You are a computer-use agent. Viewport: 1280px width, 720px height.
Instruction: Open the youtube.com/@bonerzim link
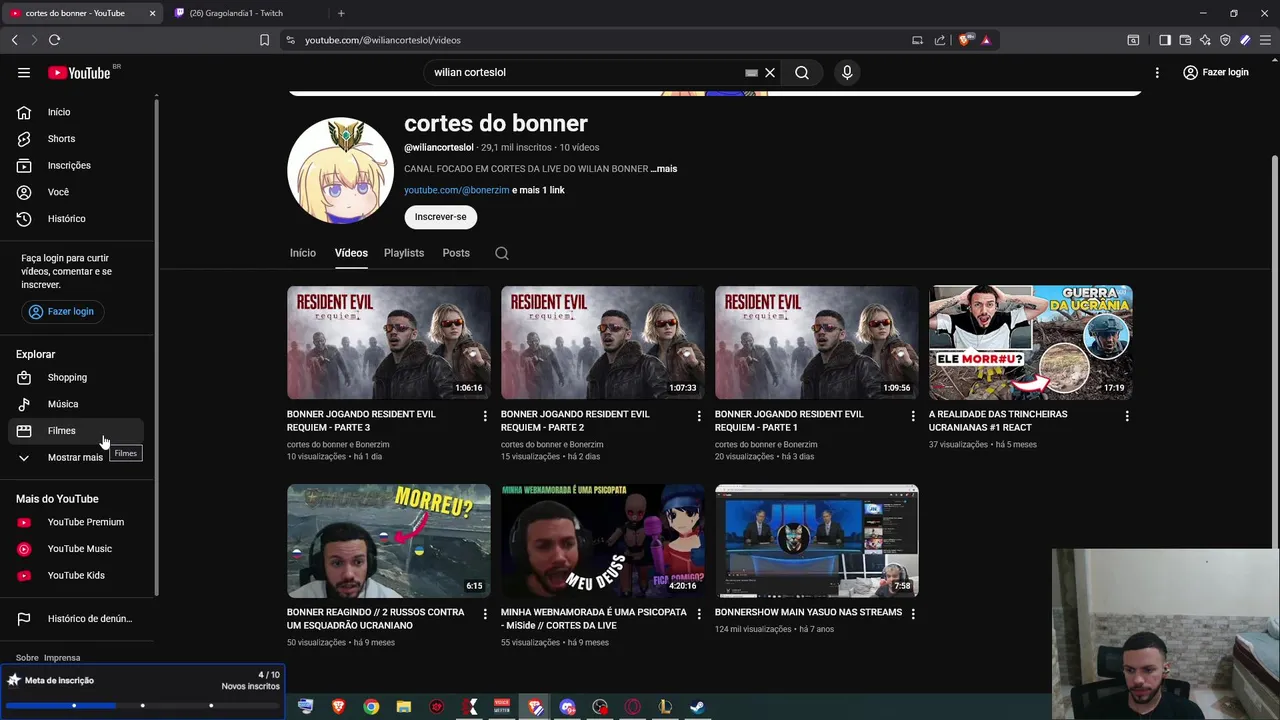pyautogui.click(x=457, y=190)
